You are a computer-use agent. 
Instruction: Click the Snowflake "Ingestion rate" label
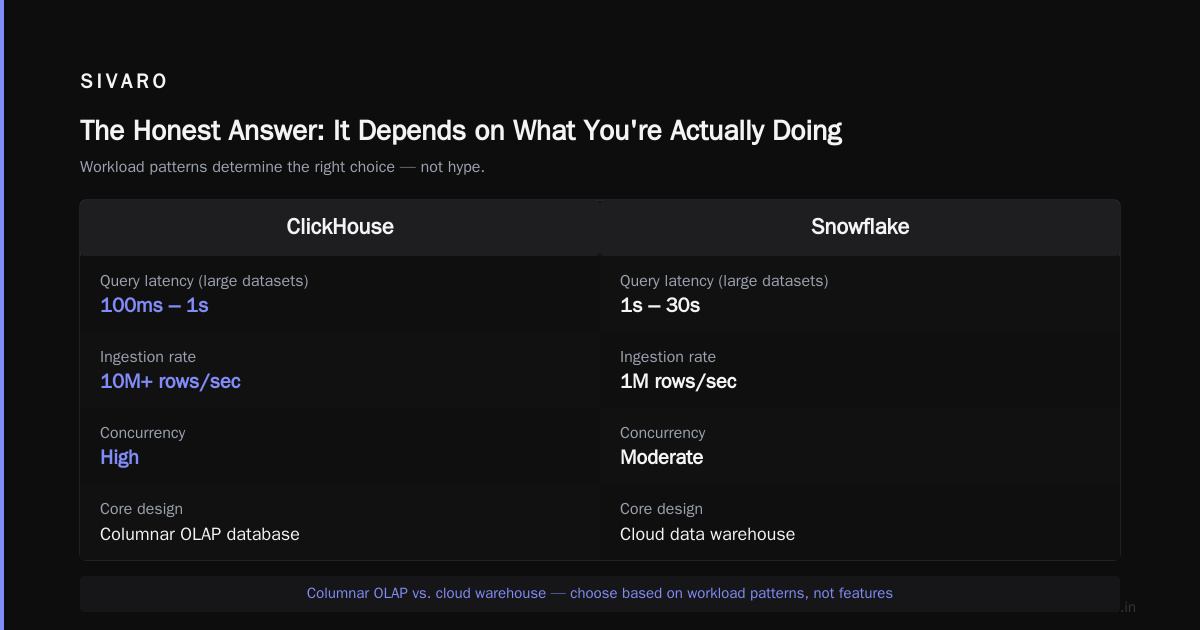(x=668, y=357)
